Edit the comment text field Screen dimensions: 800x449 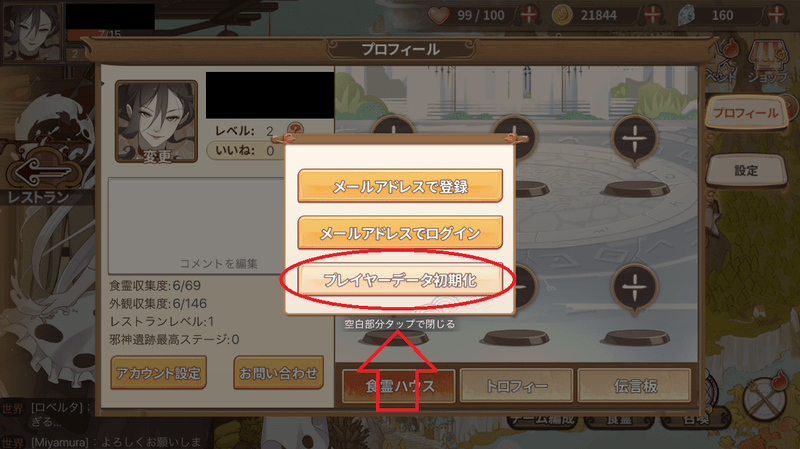(197, 226)
